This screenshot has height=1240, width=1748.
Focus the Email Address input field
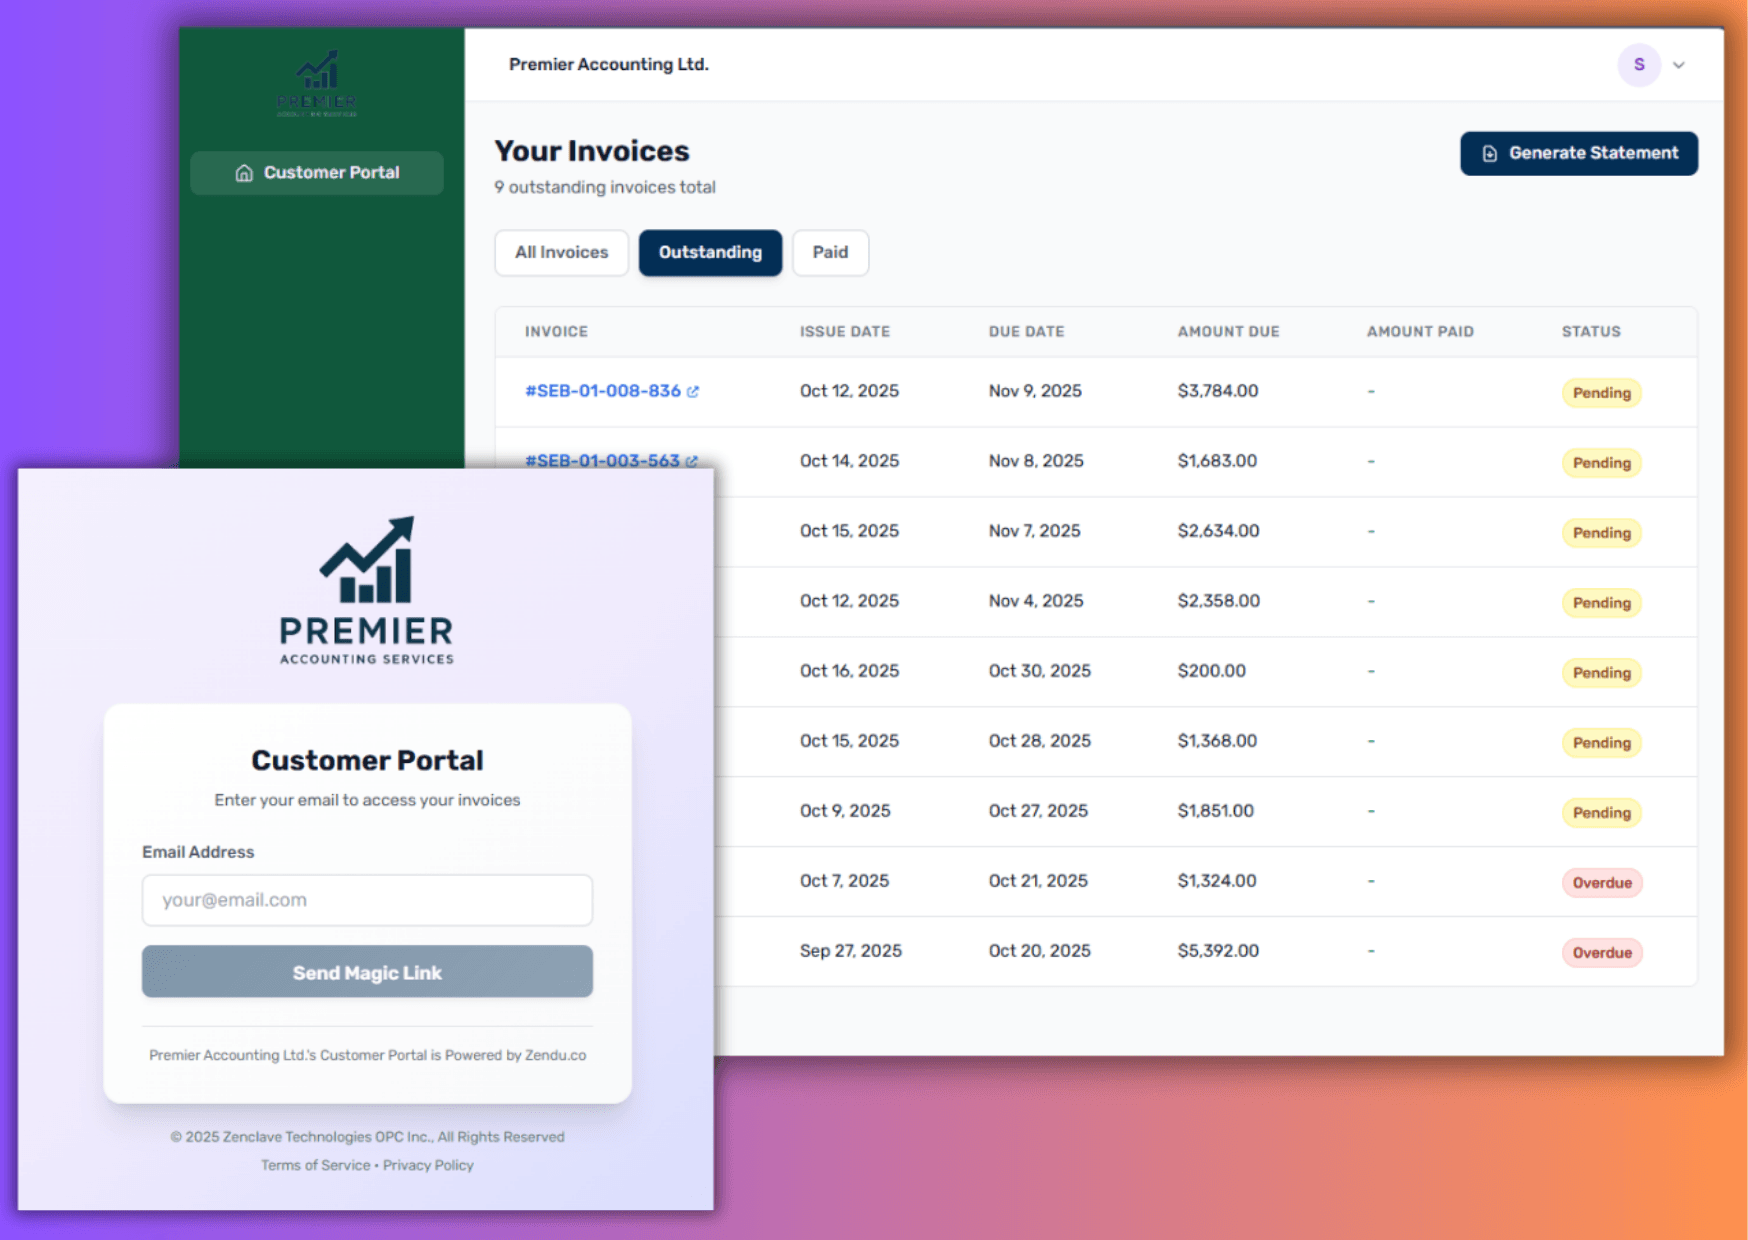pyautogui.click(x=367, y=900)
